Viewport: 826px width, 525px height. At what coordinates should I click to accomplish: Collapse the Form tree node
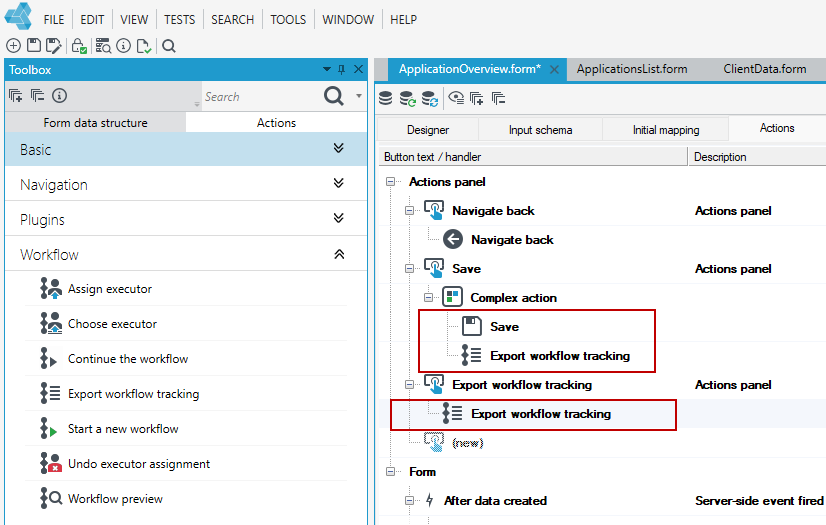(390, 472)
